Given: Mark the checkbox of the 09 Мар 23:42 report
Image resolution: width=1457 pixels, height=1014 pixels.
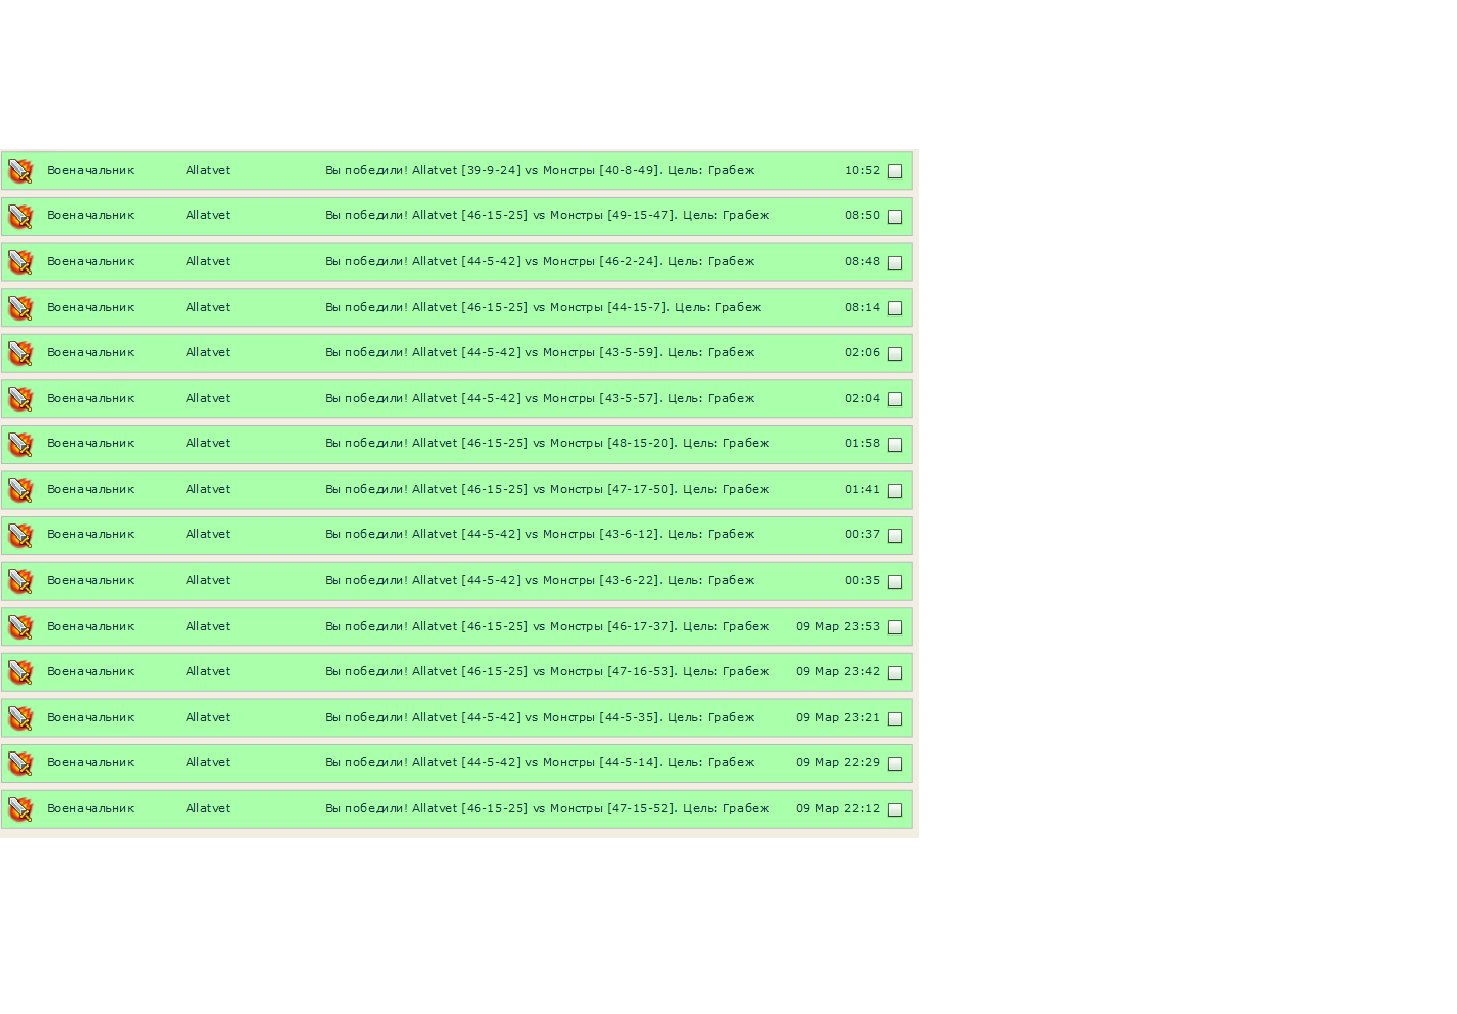Looking at the screenshot, I should pos(895,673).
